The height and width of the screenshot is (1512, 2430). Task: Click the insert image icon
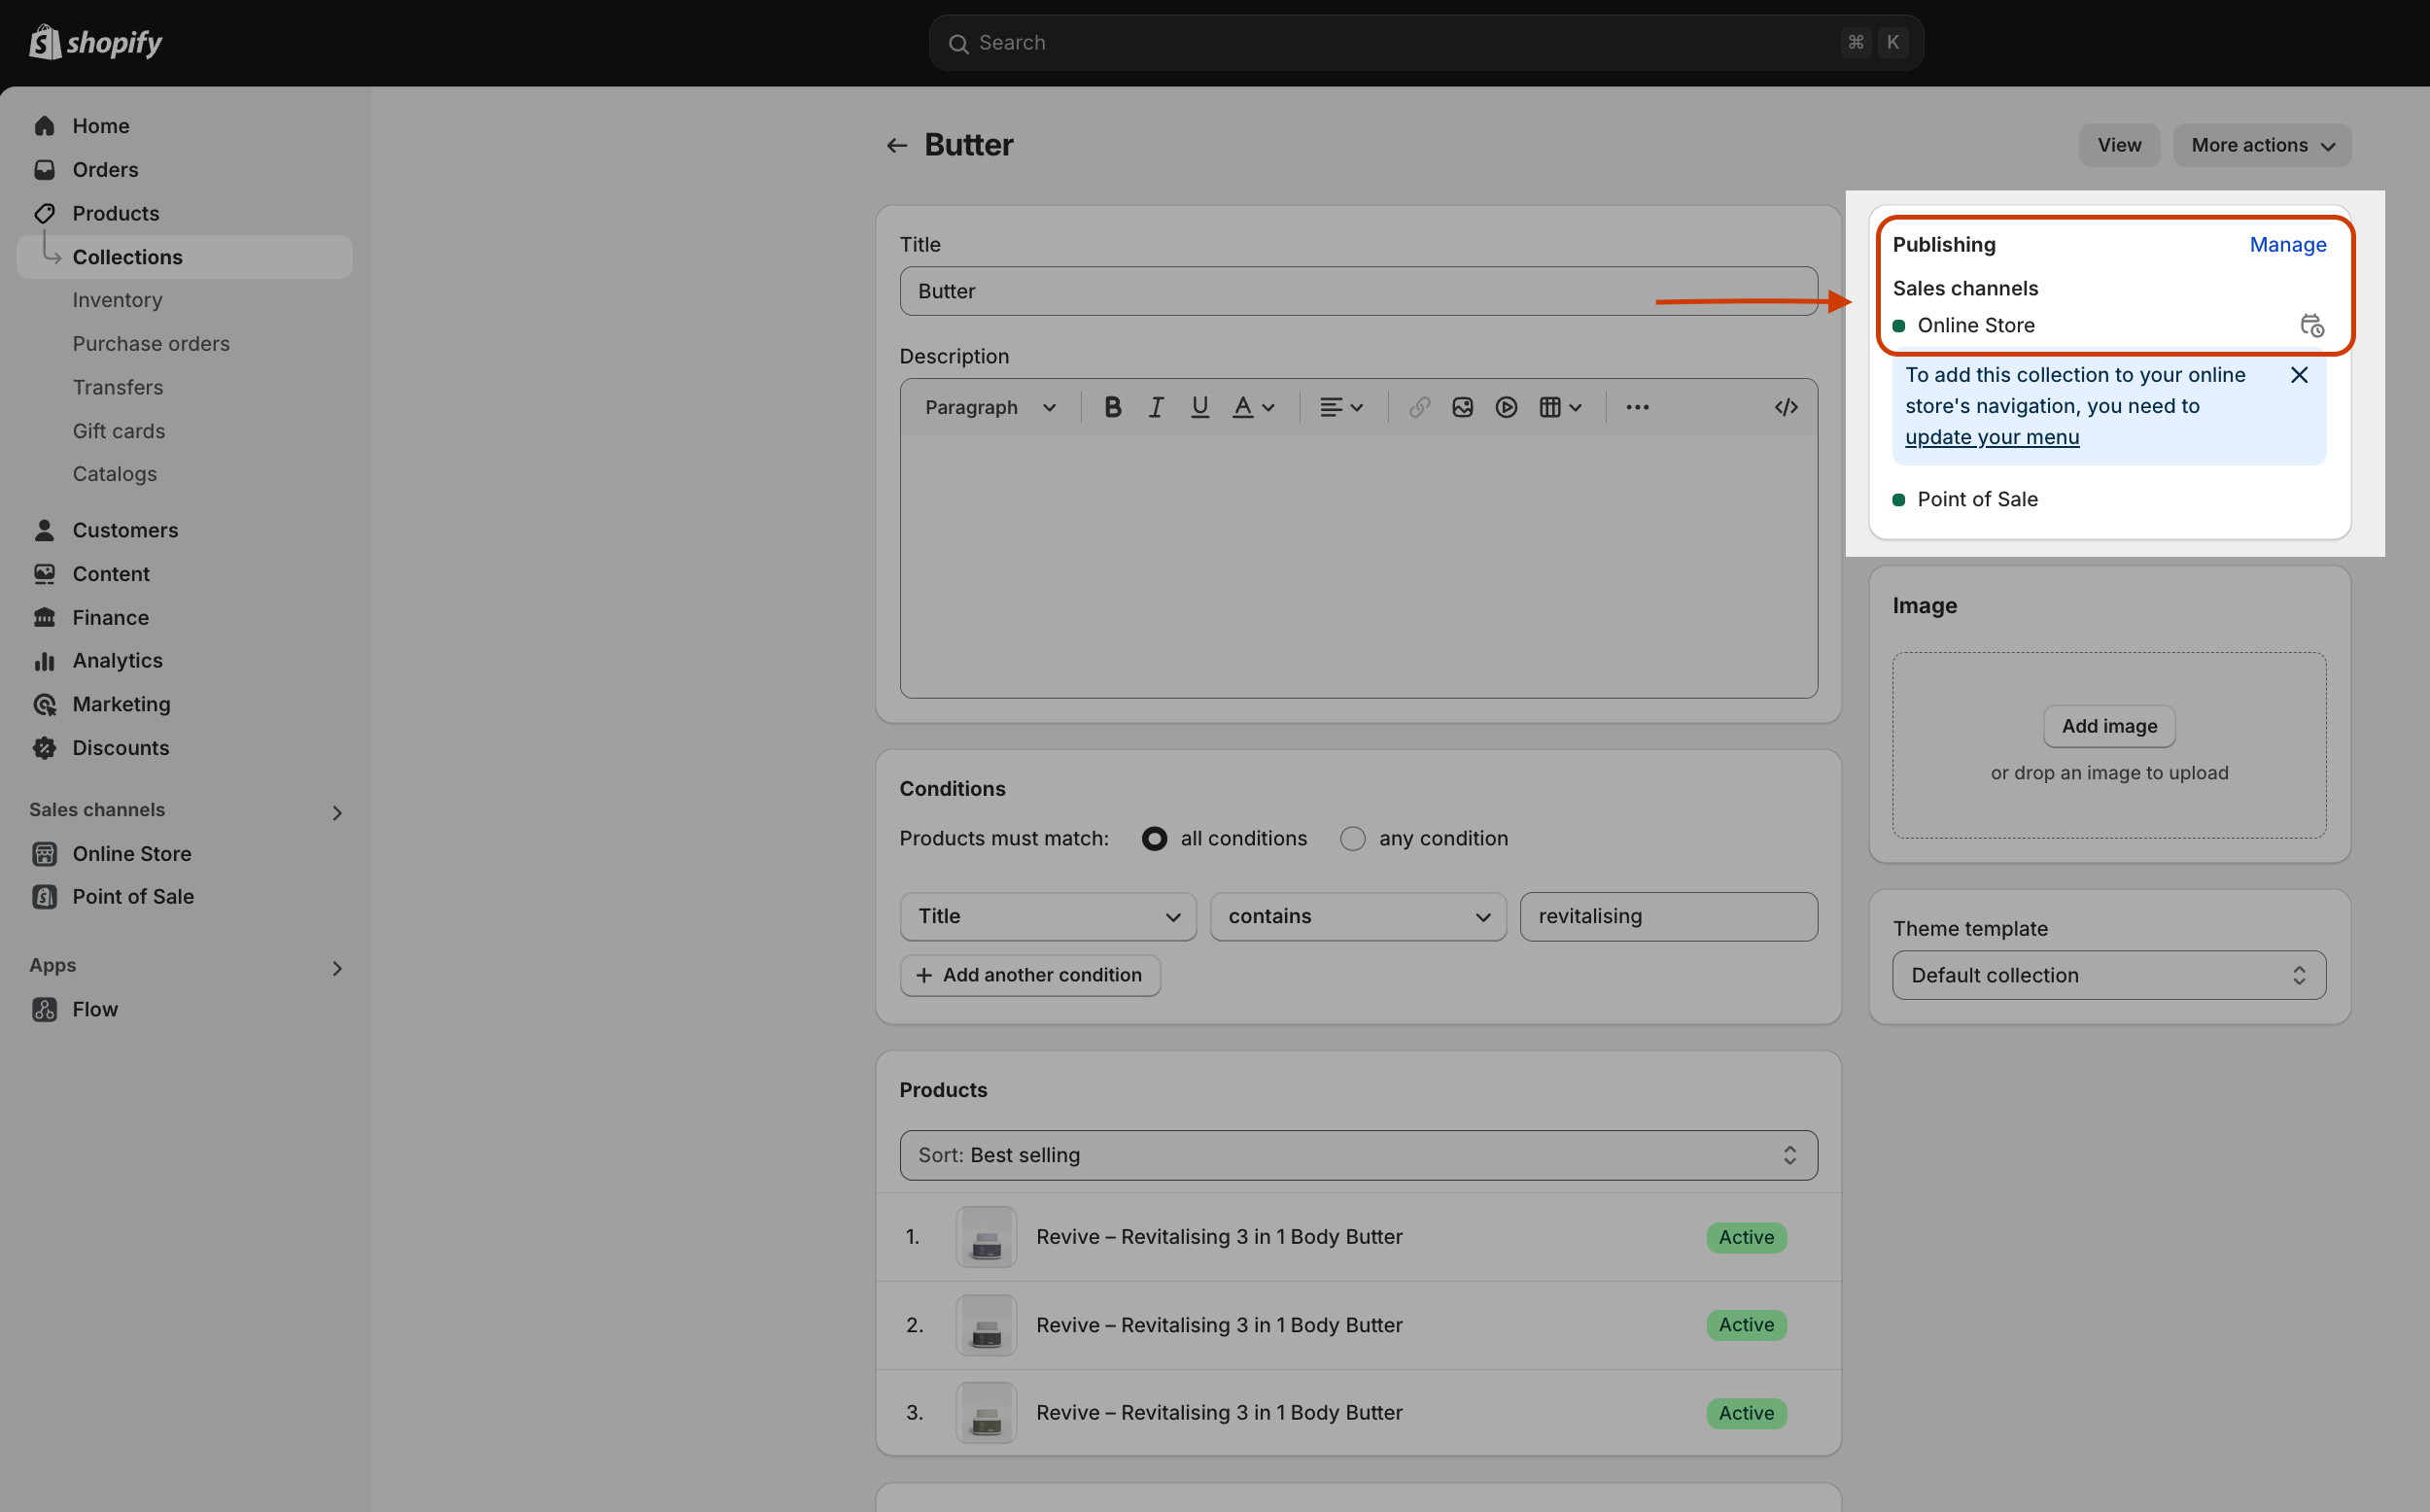(1463, 408)
